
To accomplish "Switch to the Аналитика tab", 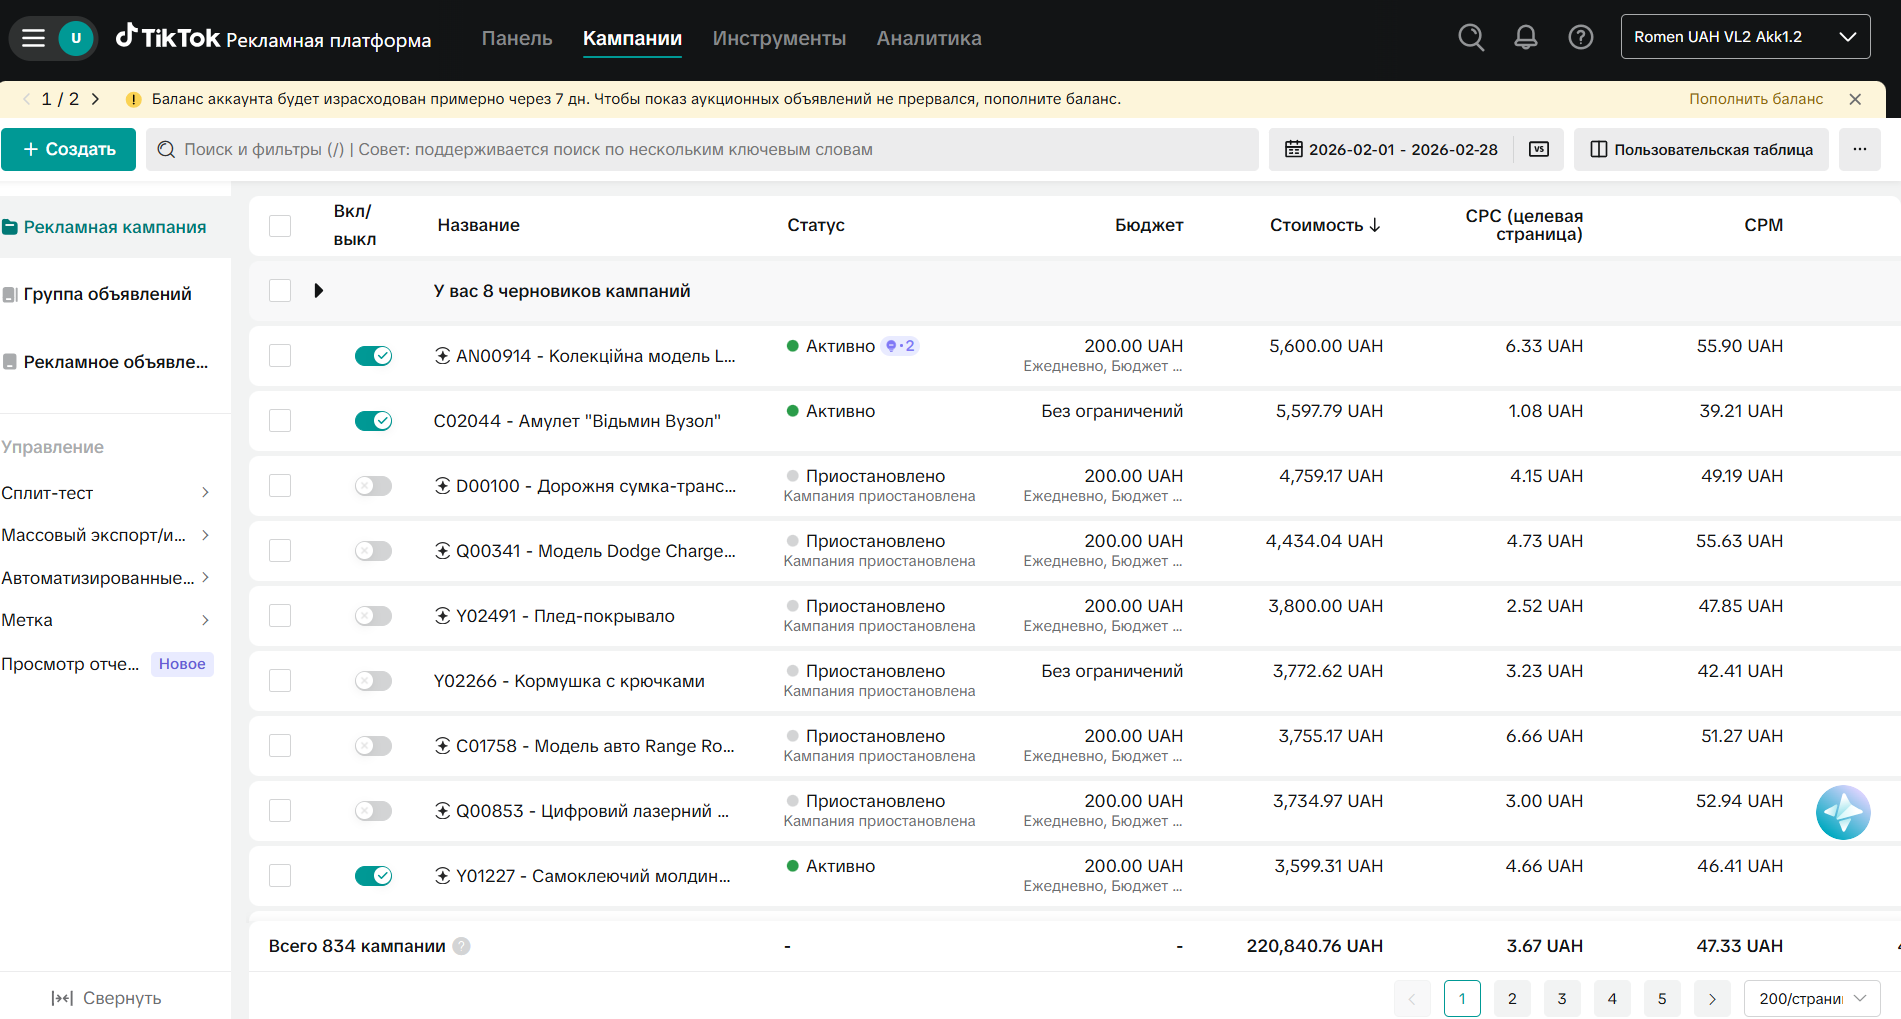I will (929, 38).
